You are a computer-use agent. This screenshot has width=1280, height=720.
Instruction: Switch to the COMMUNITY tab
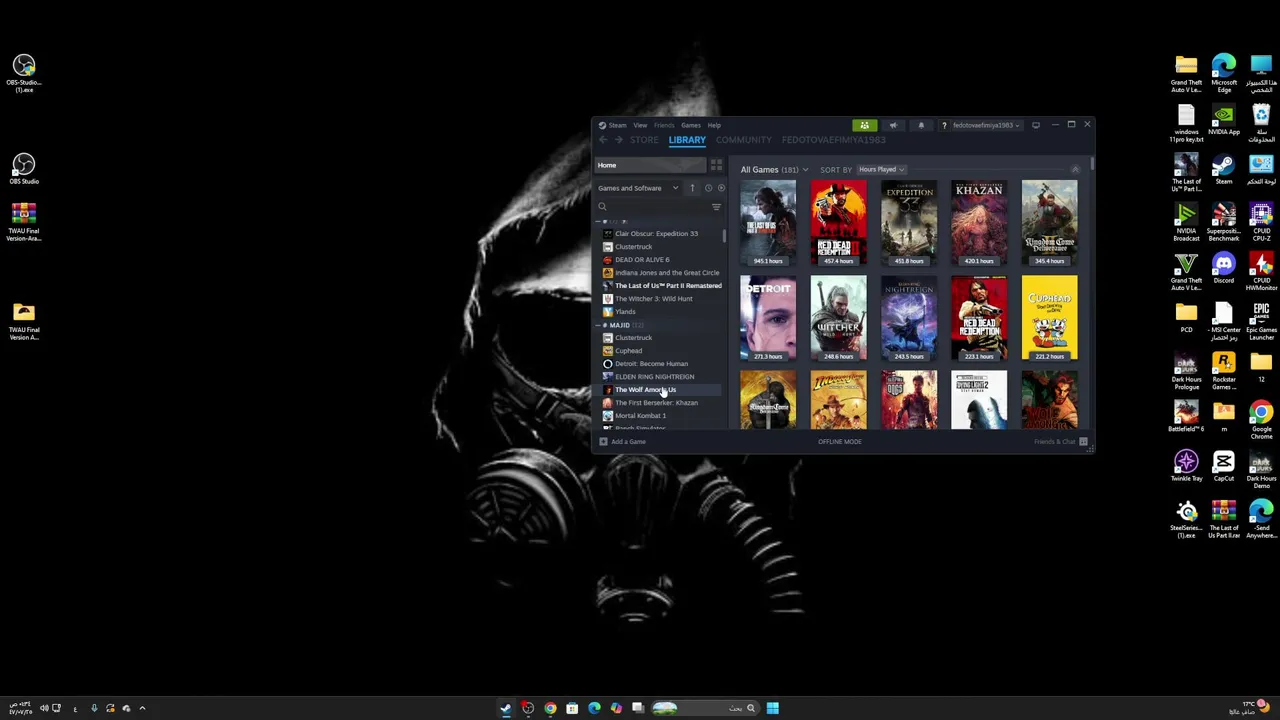(743, 140)
